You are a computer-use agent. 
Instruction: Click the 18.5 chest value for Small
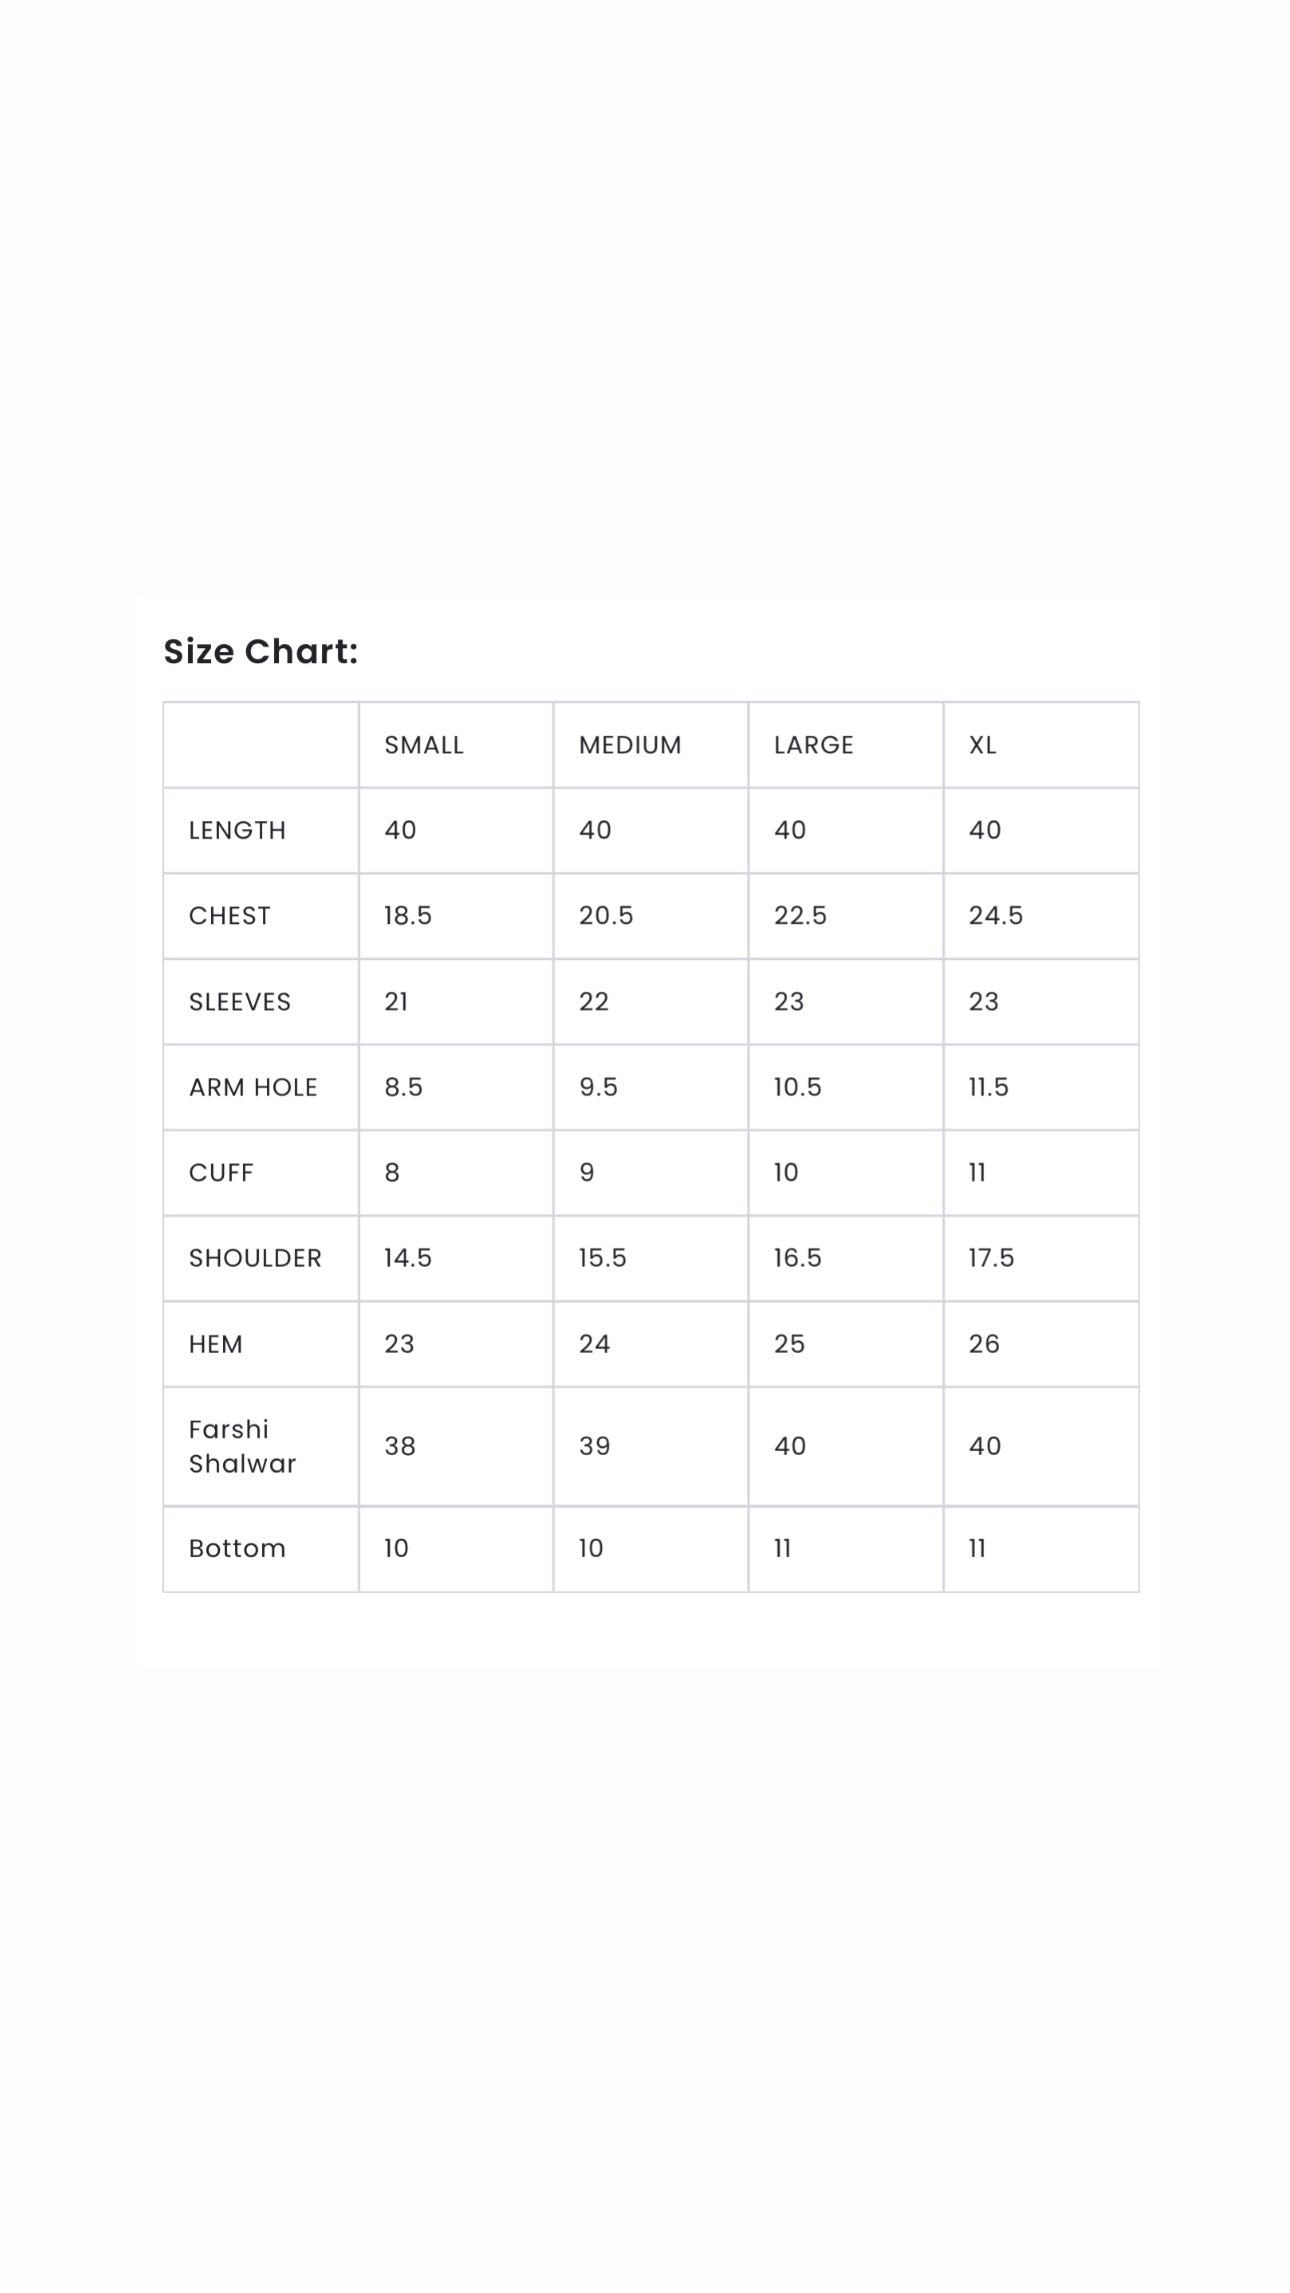click(x=408, y=916)
